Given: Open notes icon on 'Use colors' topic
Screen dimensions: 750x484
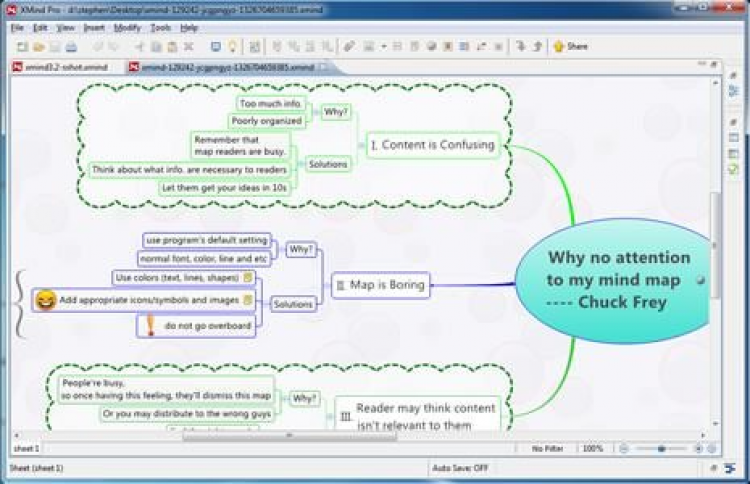Looking at the screenshot, I should click(248, 277).
